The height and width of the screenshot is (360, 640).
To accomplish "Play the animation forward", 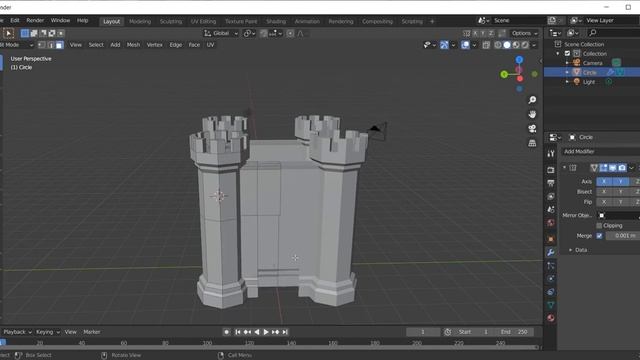I will tap(266, 332).
